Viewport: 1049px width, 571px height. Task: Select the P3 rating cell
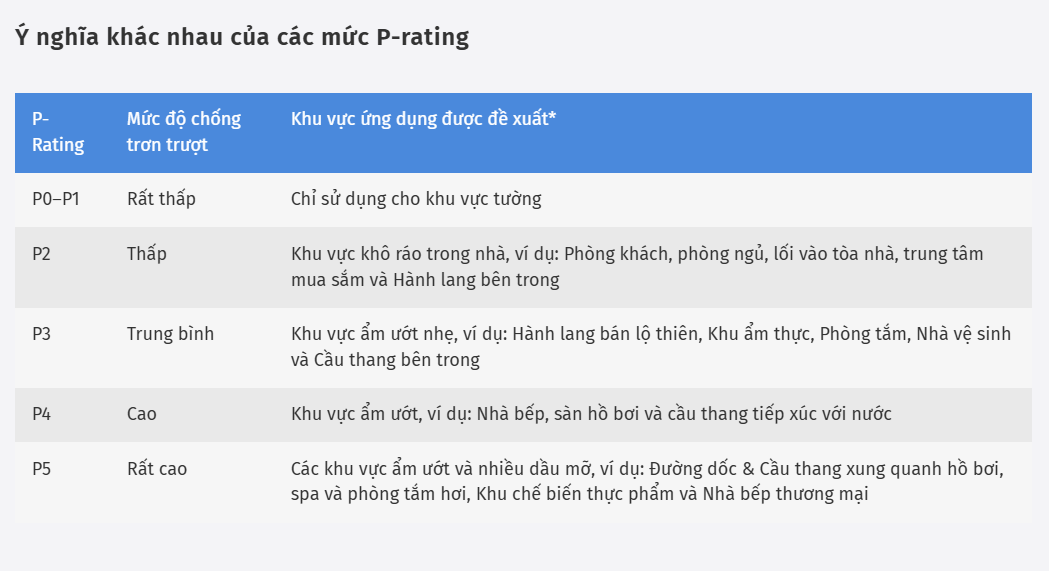tap(42, 334)
